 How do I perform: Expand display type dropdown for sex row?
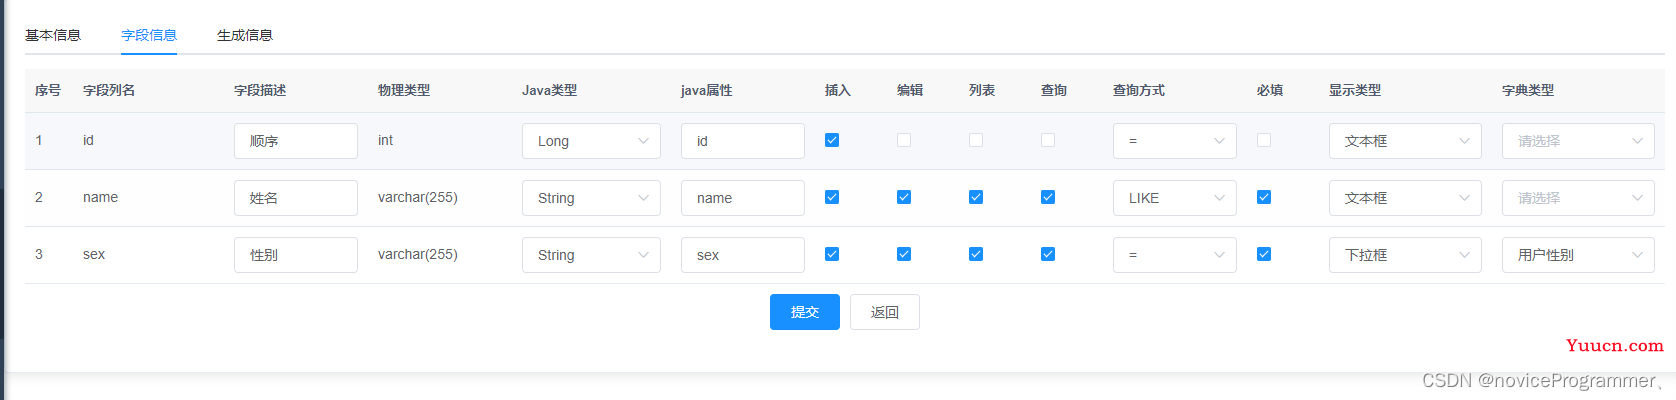tap(1405, 255)
